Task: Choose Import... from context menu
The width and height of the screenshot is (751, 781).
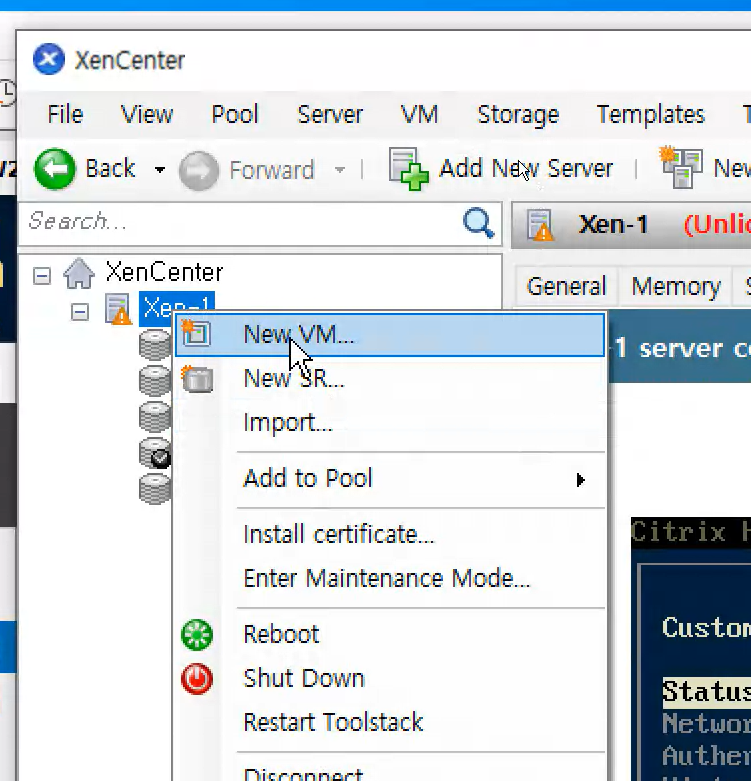Action: [390, 422]
